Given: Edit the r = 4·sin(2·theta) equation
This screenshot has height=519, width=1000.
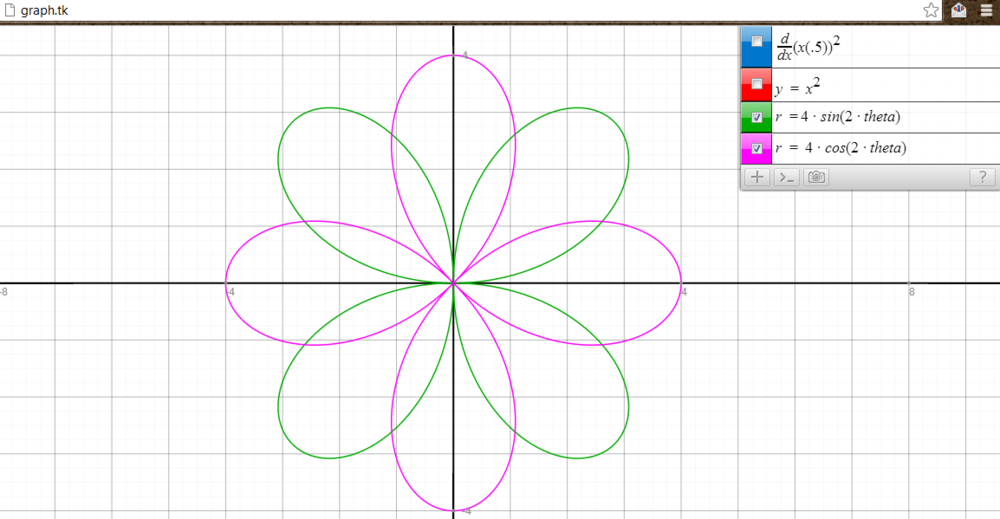Looking at the screenshot, I should pos(880,117).
